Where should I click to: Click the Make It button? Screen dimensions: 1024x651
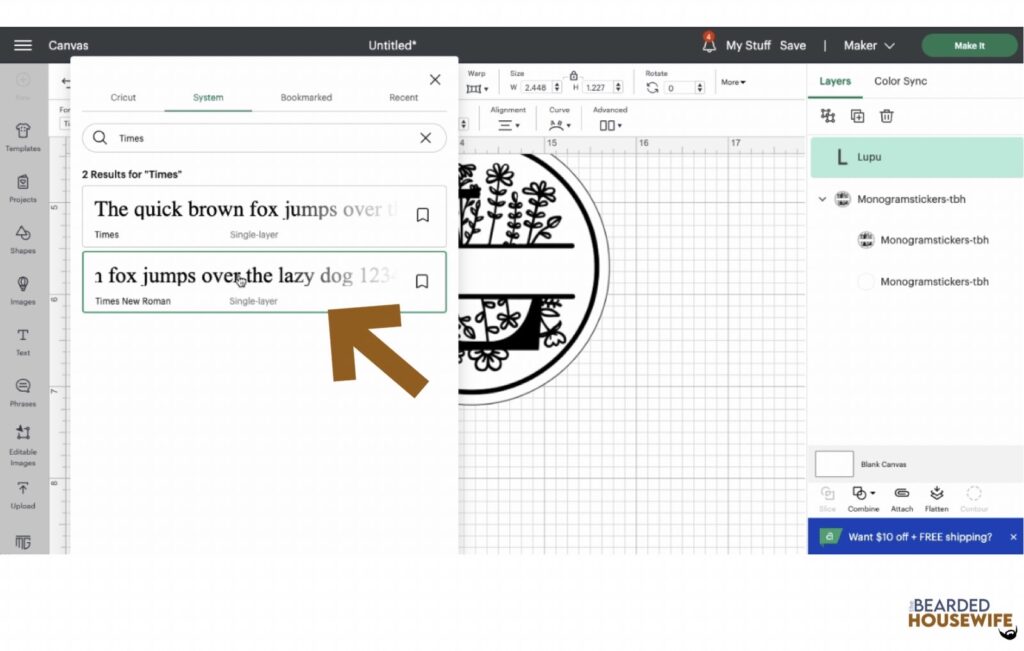(969, 46)
